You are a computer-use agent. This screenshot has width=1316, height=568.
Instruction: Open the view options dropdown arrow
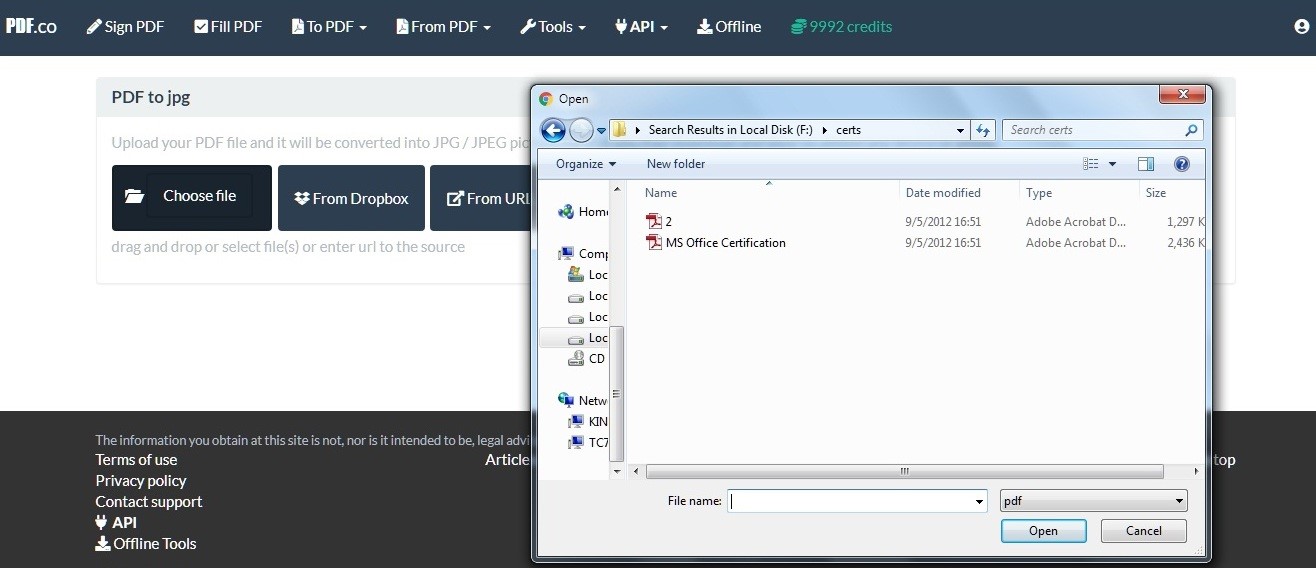click(x=1112, y=164)
